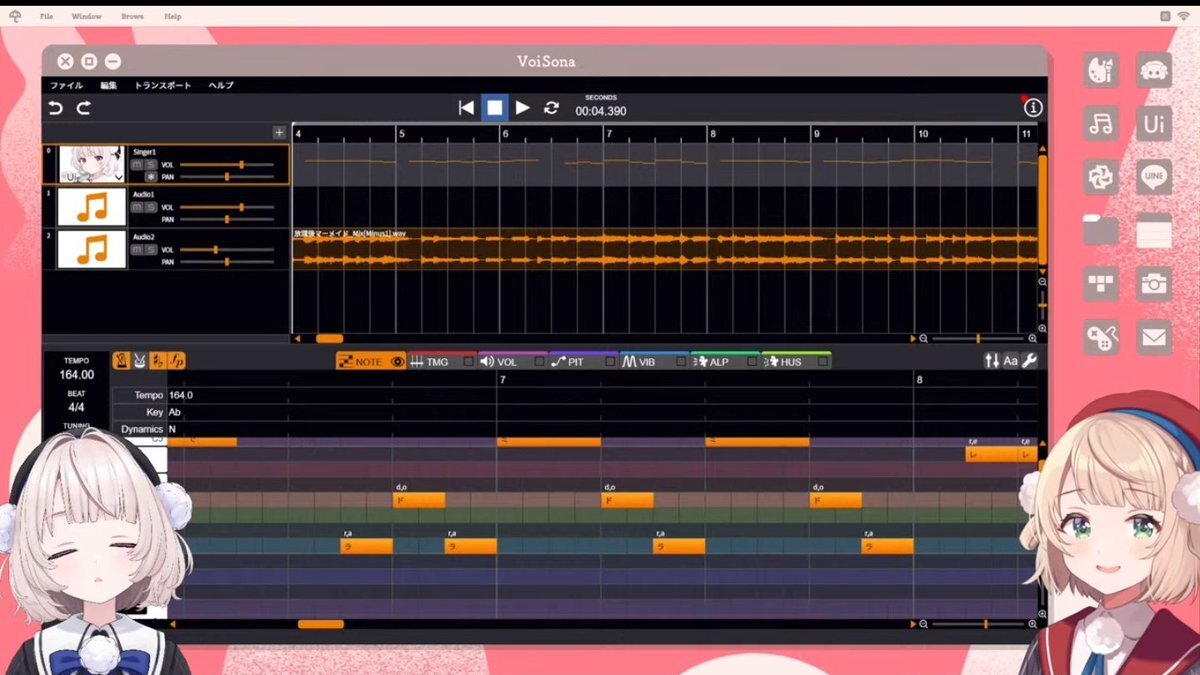Start playback with the play button
Image resolution: width=1200 pixels, height=675 pixels.
[522, 108]
